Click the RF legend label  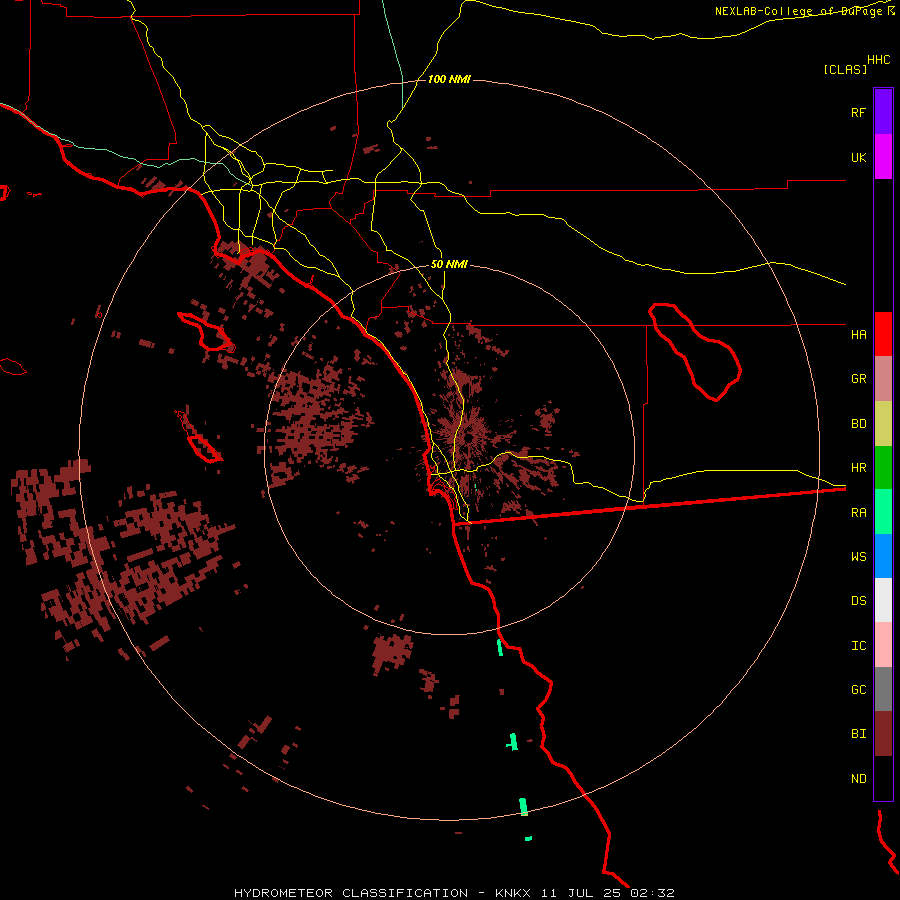[x=858, y=112]
